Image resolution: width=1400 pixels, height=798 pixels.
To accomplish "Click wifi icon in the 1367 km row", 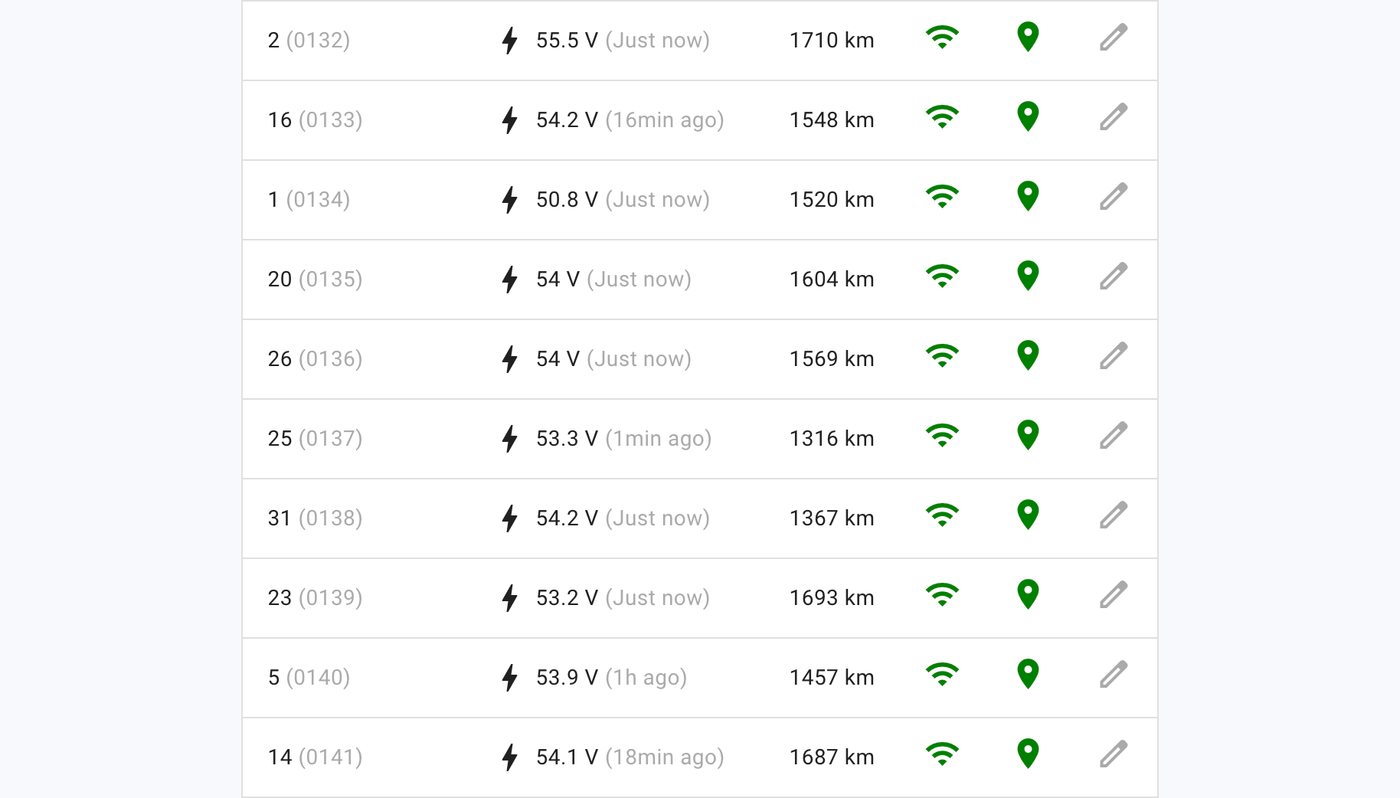I will [x=942, y=516].
